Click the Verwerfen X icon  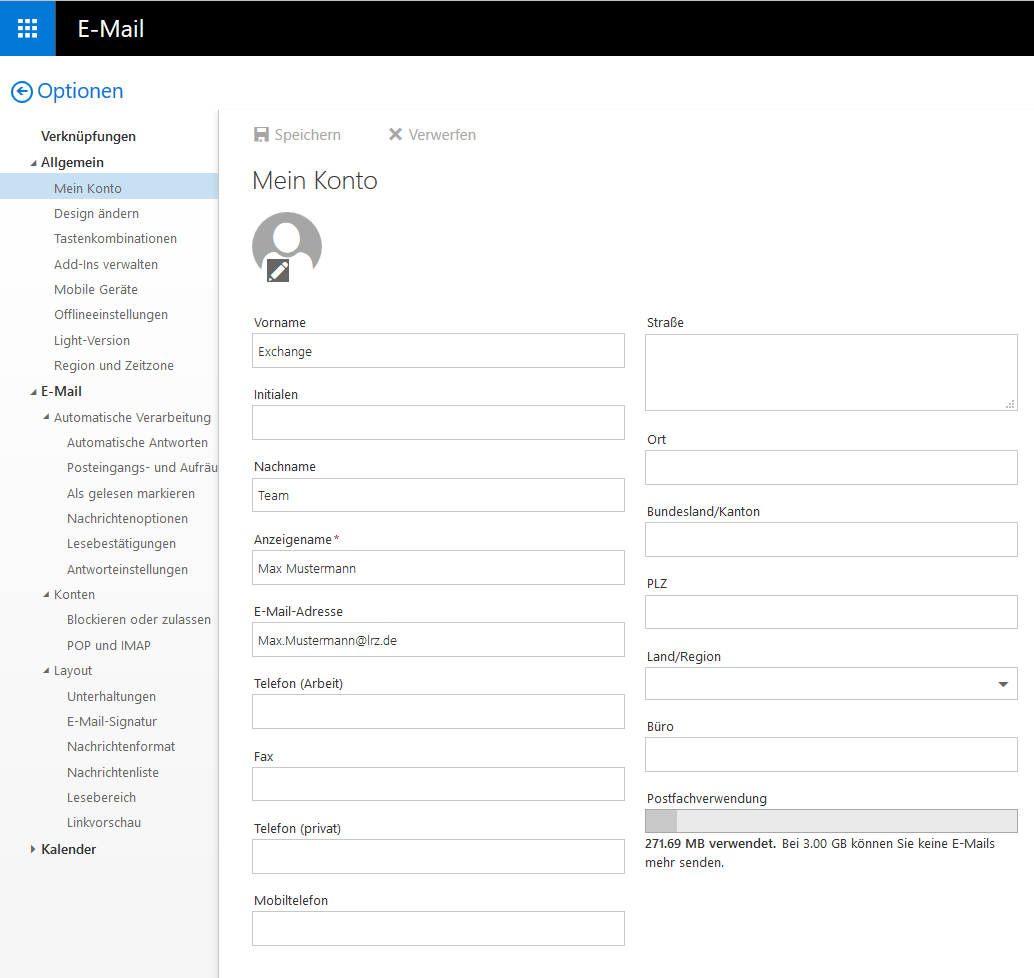pos(395,135)
